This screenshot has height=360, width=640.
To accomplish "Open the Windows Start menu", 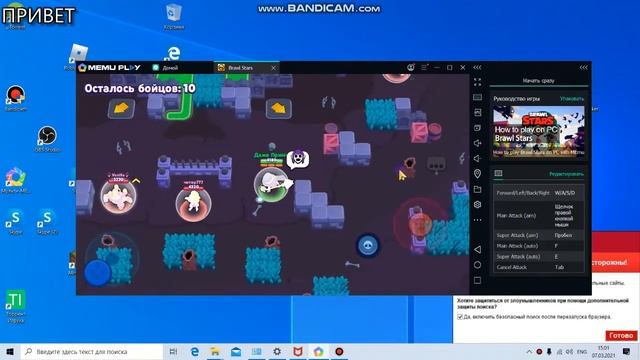I will 10,351.
